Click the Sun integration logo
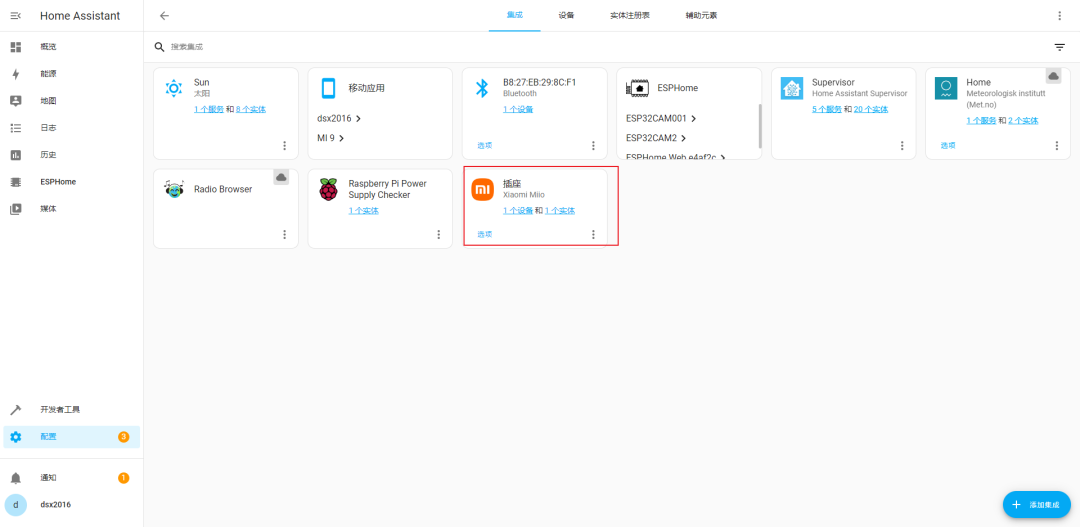The height and width of the screenshot is (527, 1080). coord(174,88)
